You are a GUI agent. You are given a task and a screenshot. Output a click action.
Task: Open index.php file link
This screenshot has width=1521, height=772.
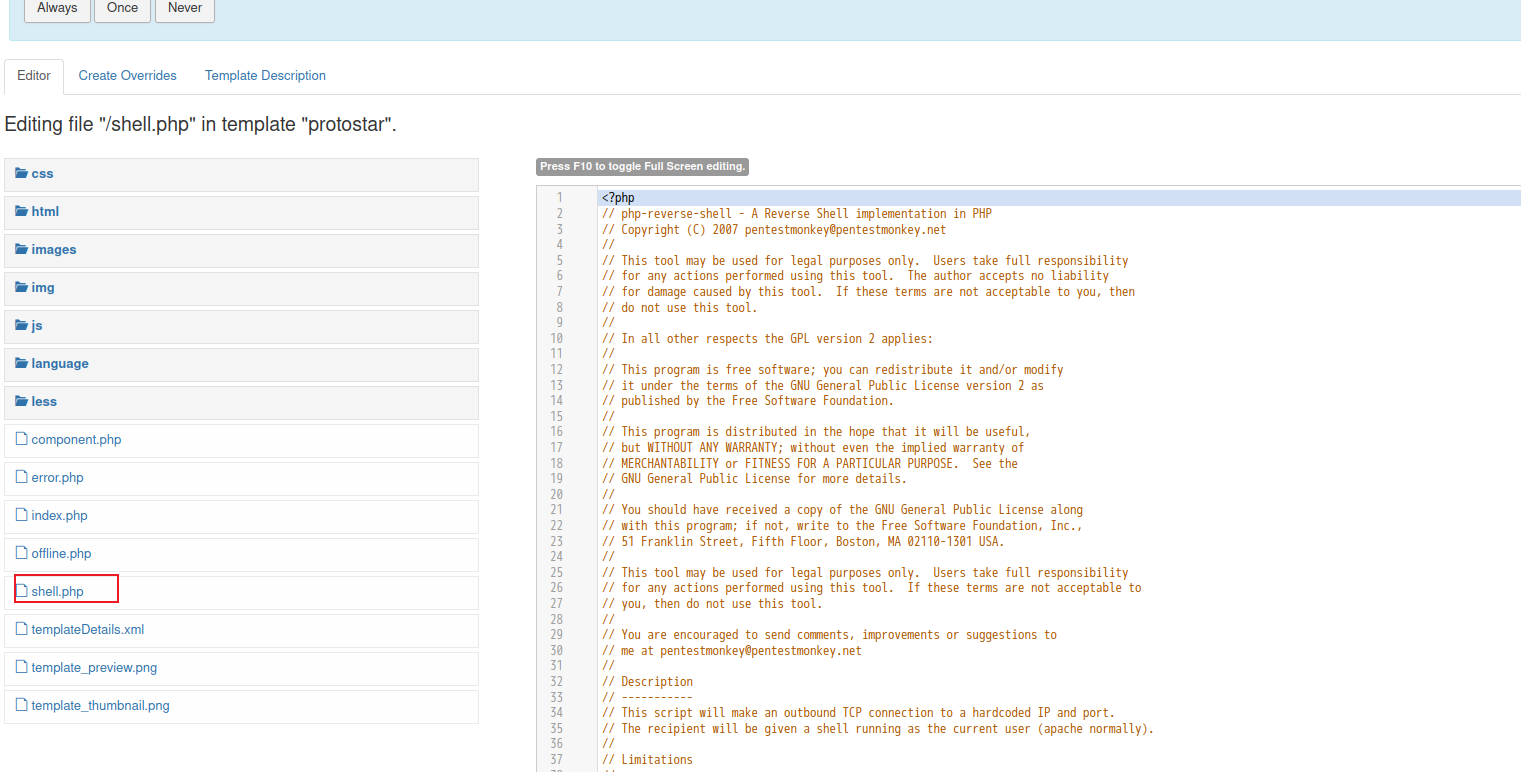(59, 515)
